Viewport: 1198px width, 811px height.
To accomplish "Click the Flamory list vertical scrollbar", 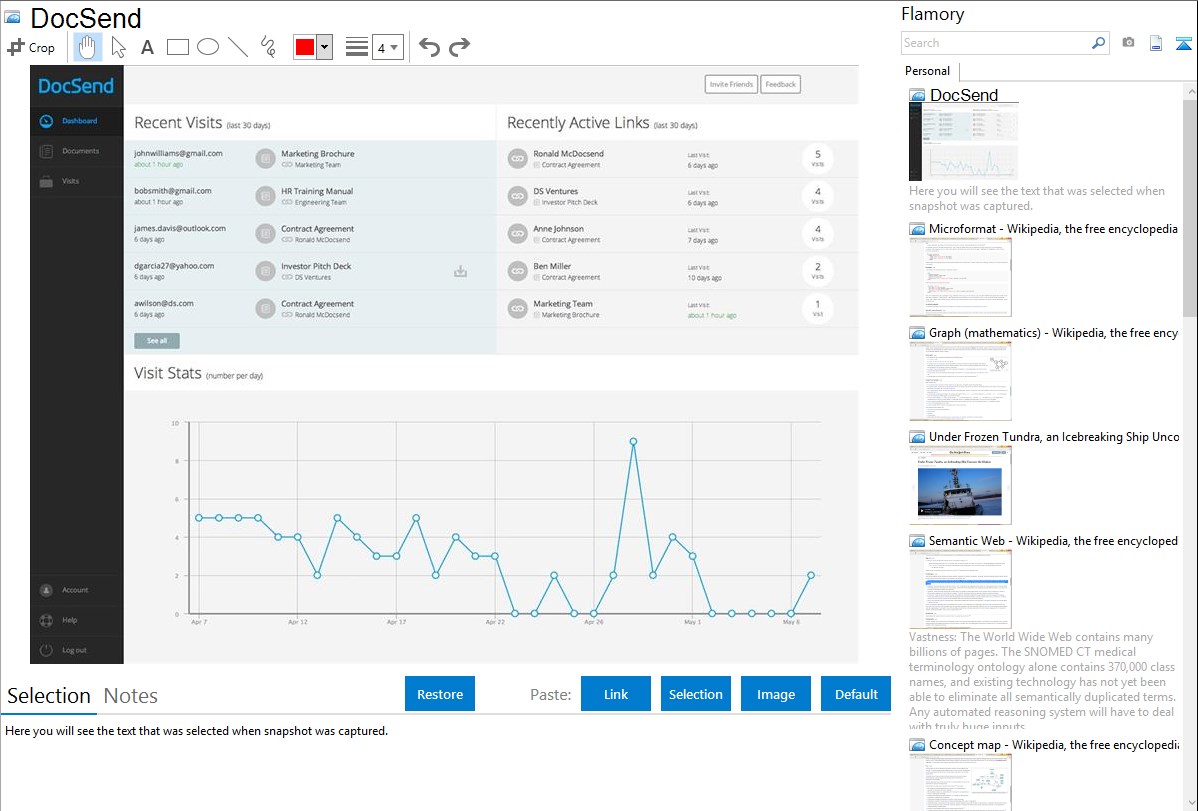I will 1190,206.
